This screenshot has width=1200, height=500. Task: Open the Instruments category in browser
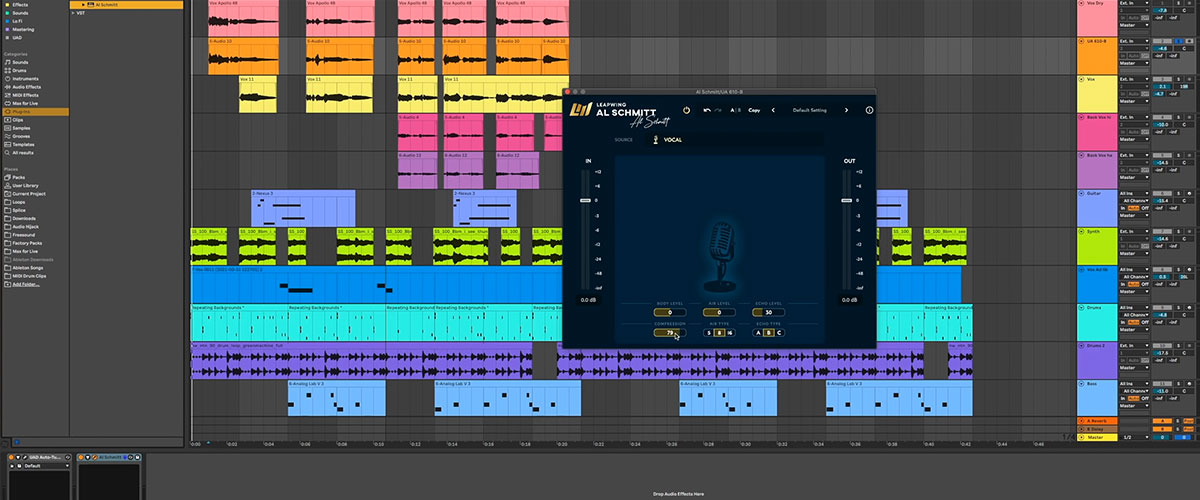tap(24, 78)
